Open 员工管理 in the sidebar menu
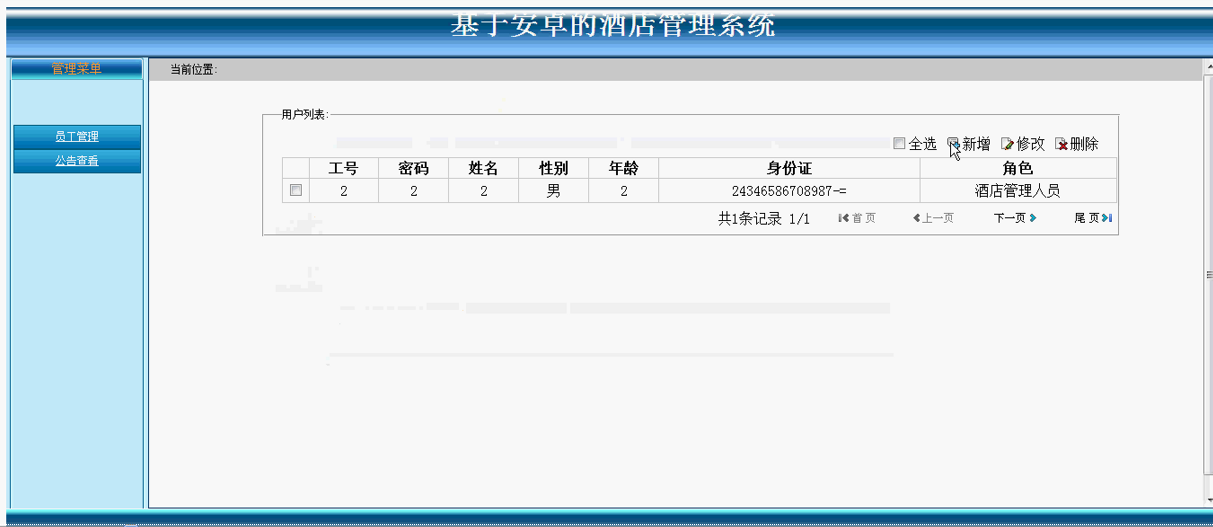Screen dimensions: 1213x527 coord(77,137)
